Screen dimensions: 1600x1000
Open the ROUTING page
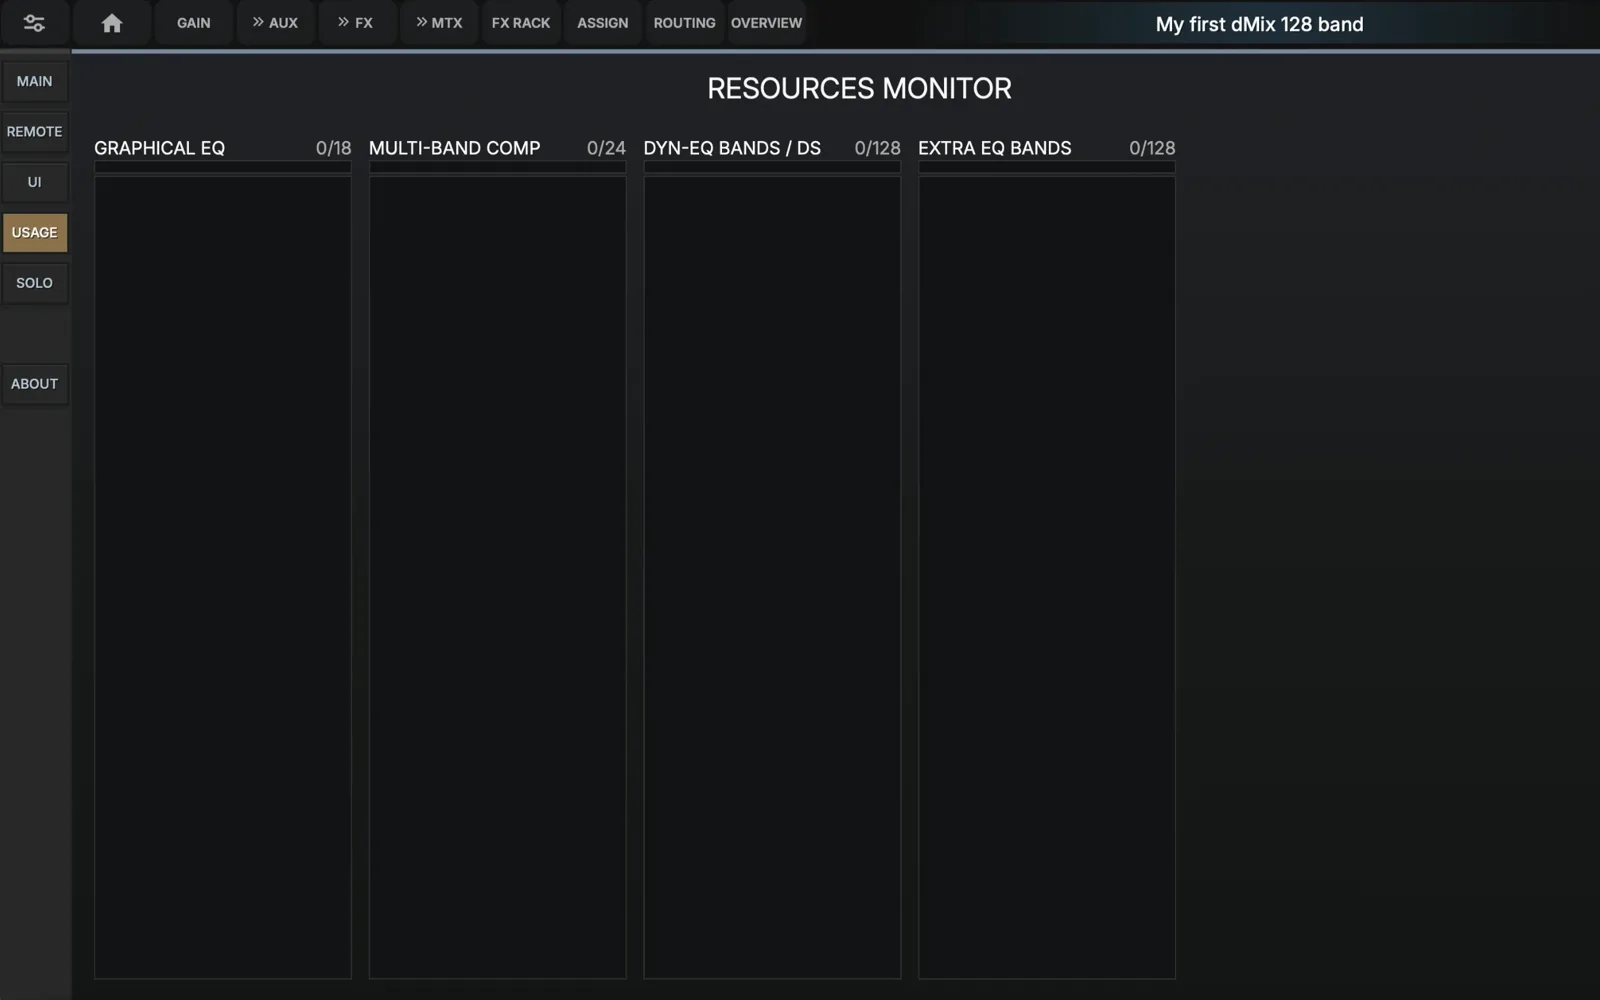[x=685, y=23]
